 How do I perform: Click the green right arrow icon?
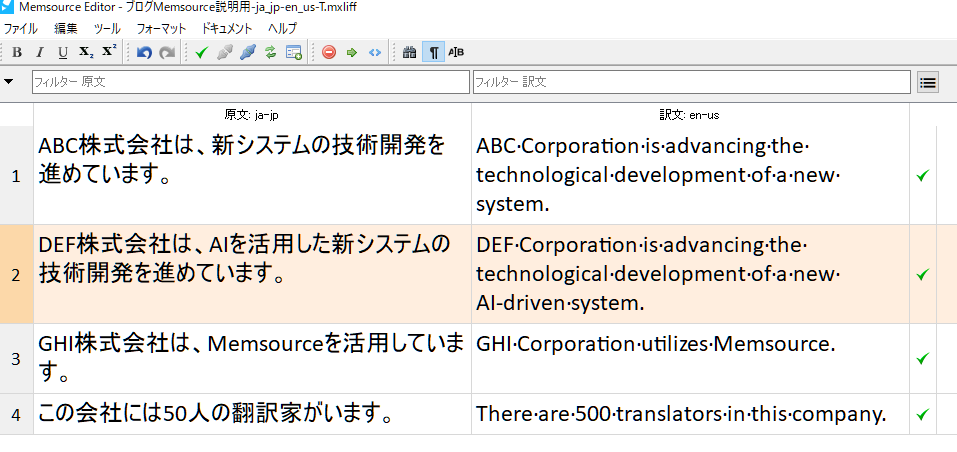coord(352,52)
